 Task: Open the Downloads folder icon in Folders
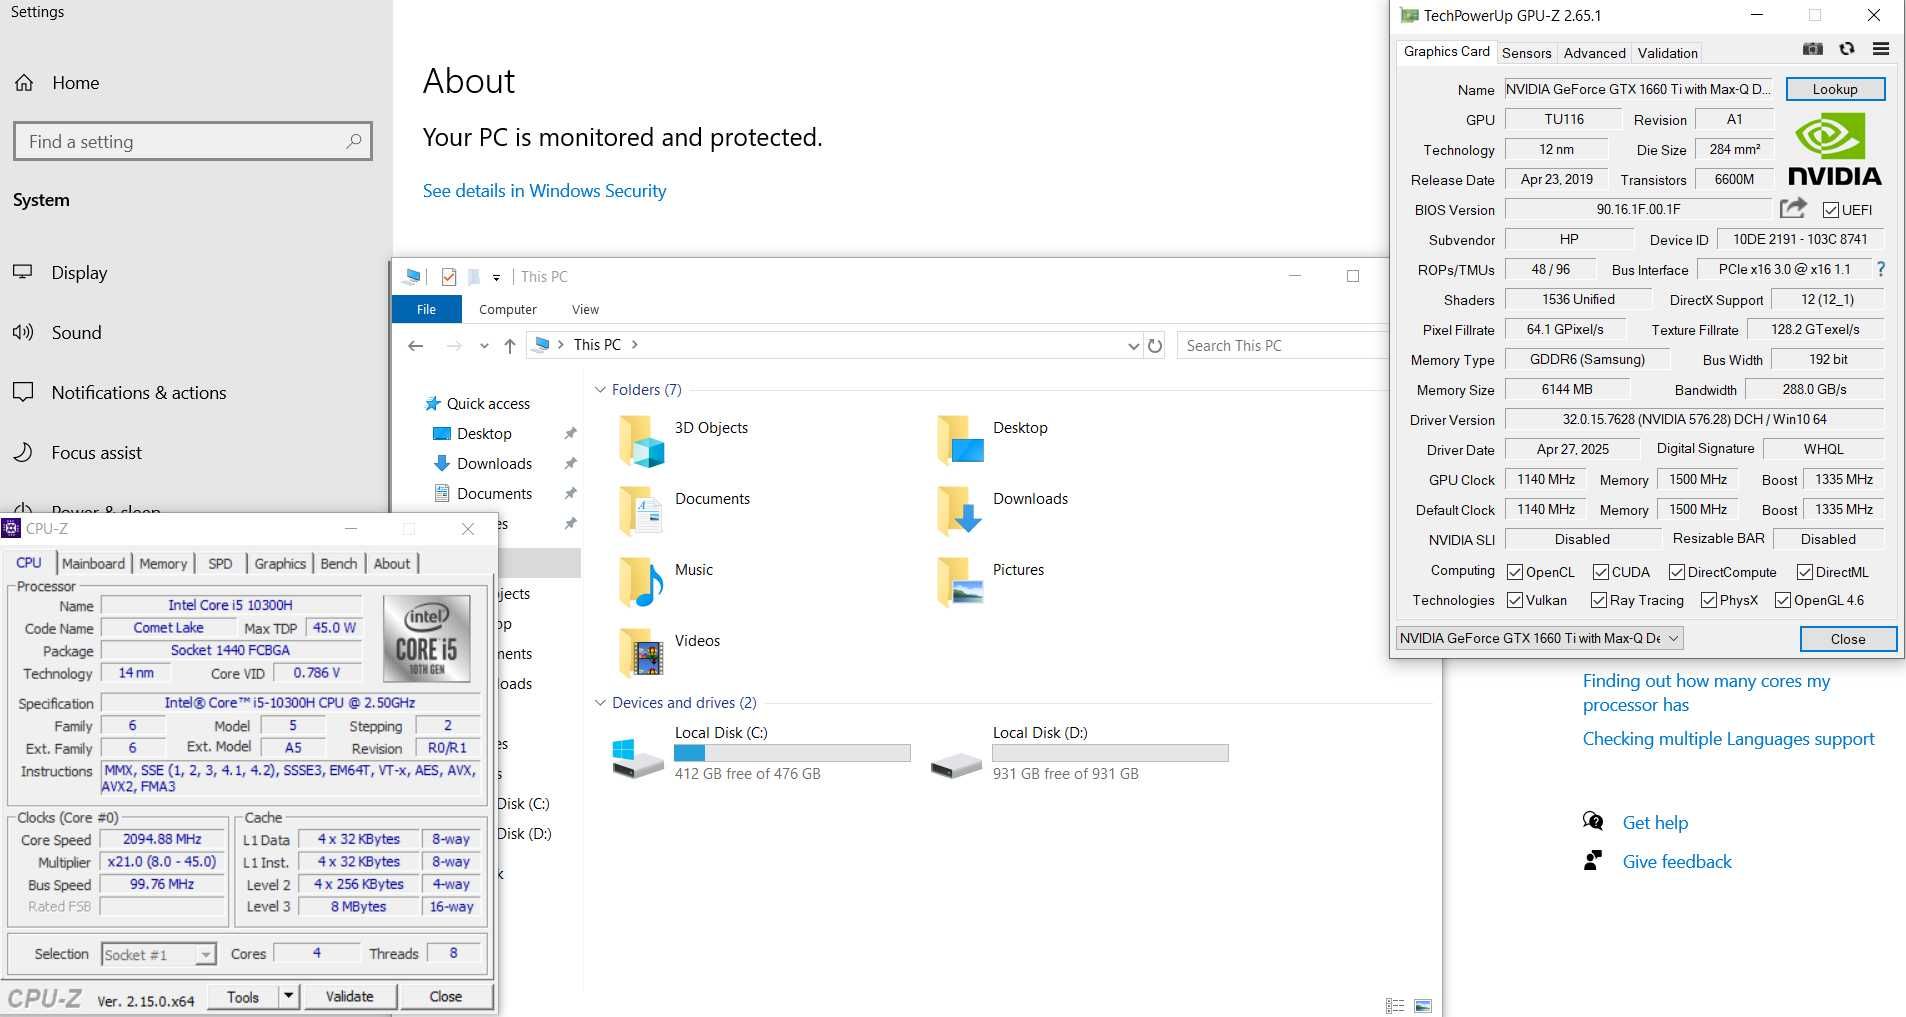(x=960, y=511)
